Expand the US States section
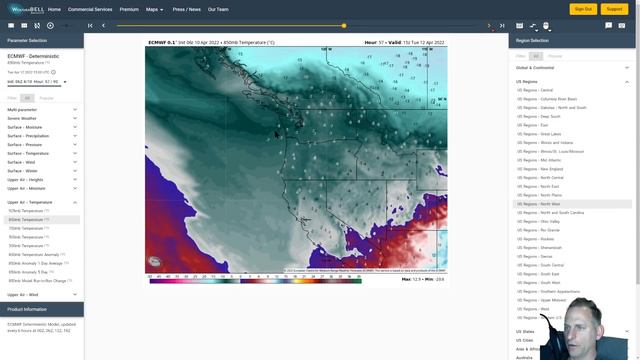 click(x=572, y=332)
